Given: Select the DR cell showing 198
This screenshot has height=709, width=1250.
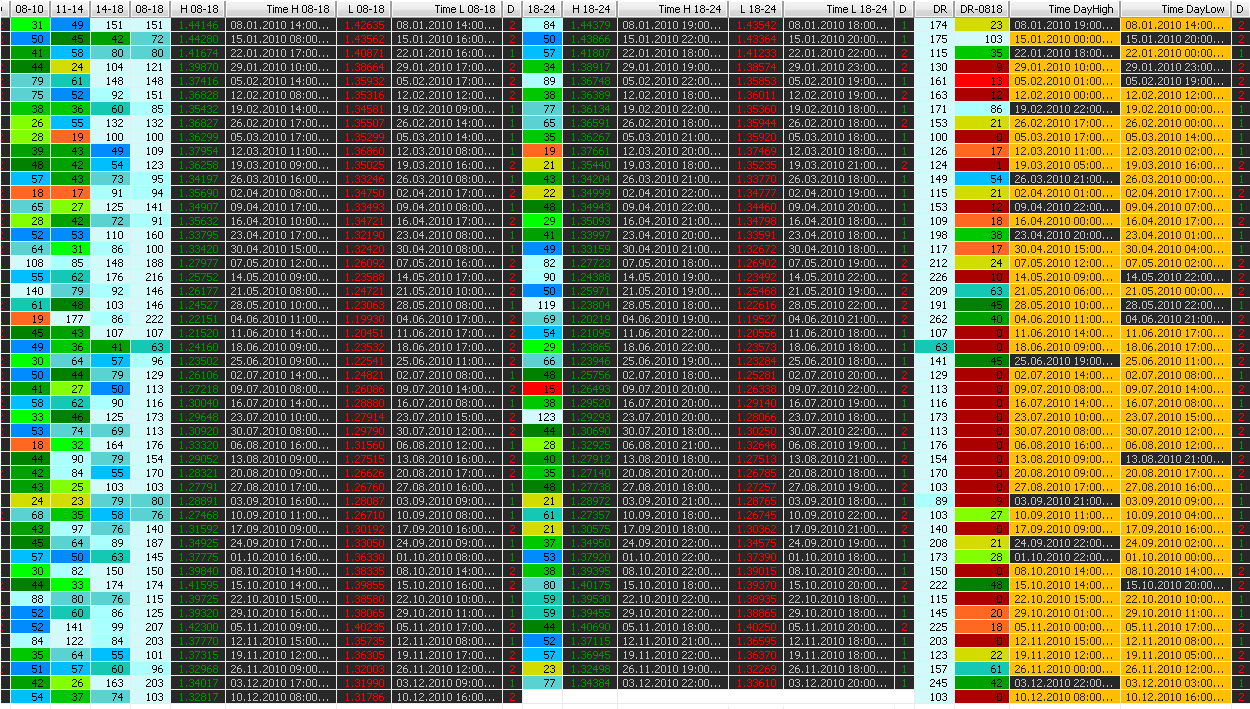Looking at the screenshot, I should [934, 234].
